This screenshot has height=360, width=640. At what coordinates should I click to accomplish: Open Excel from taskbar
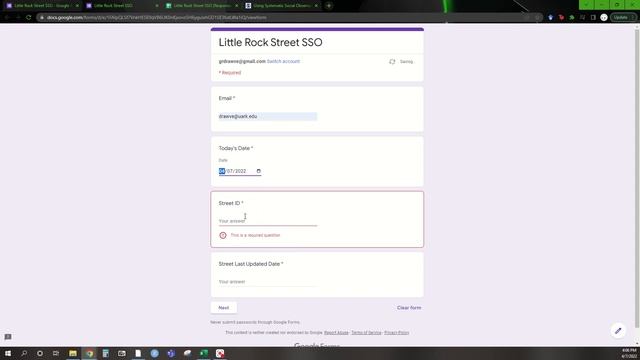[204, 353]
